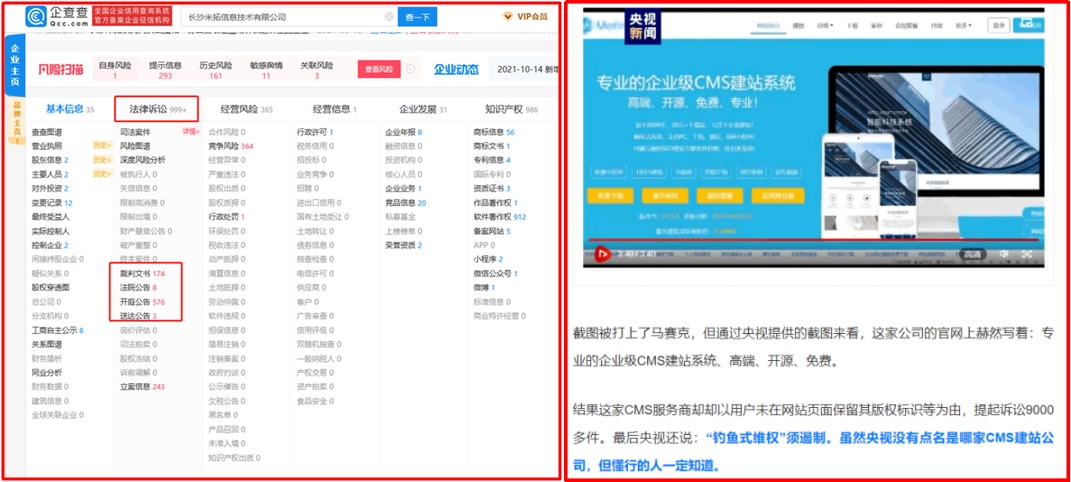Open 企业年报 8

point(404,132)
